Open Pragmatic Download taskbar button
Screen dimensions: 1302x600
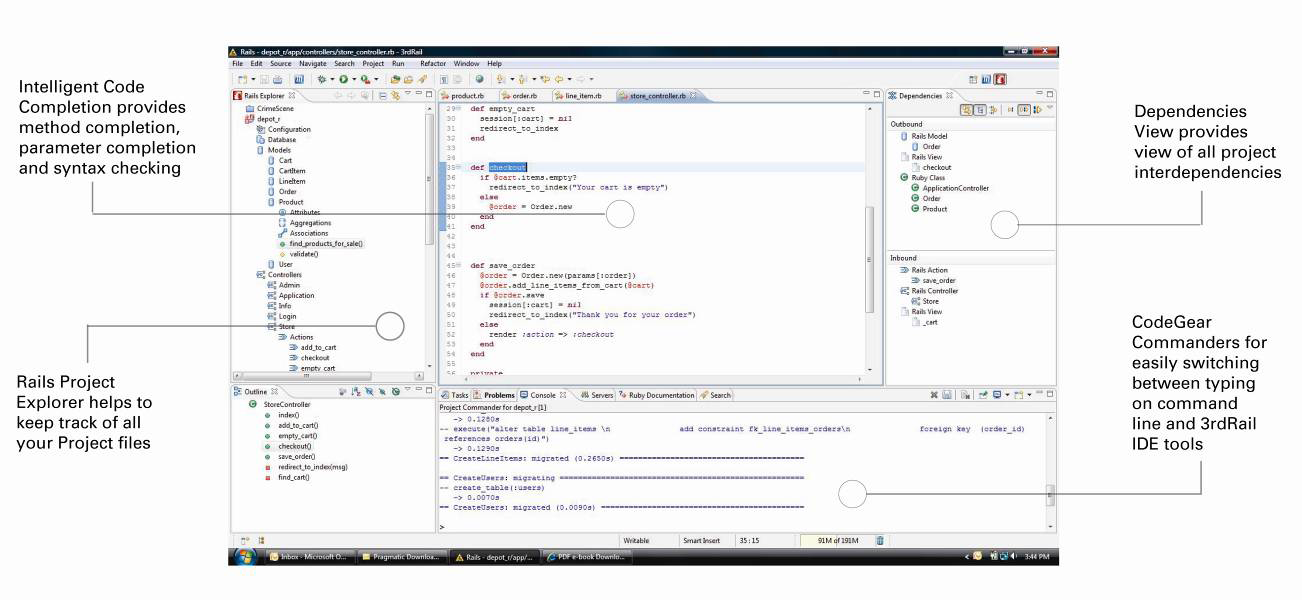tap(400, 557)
